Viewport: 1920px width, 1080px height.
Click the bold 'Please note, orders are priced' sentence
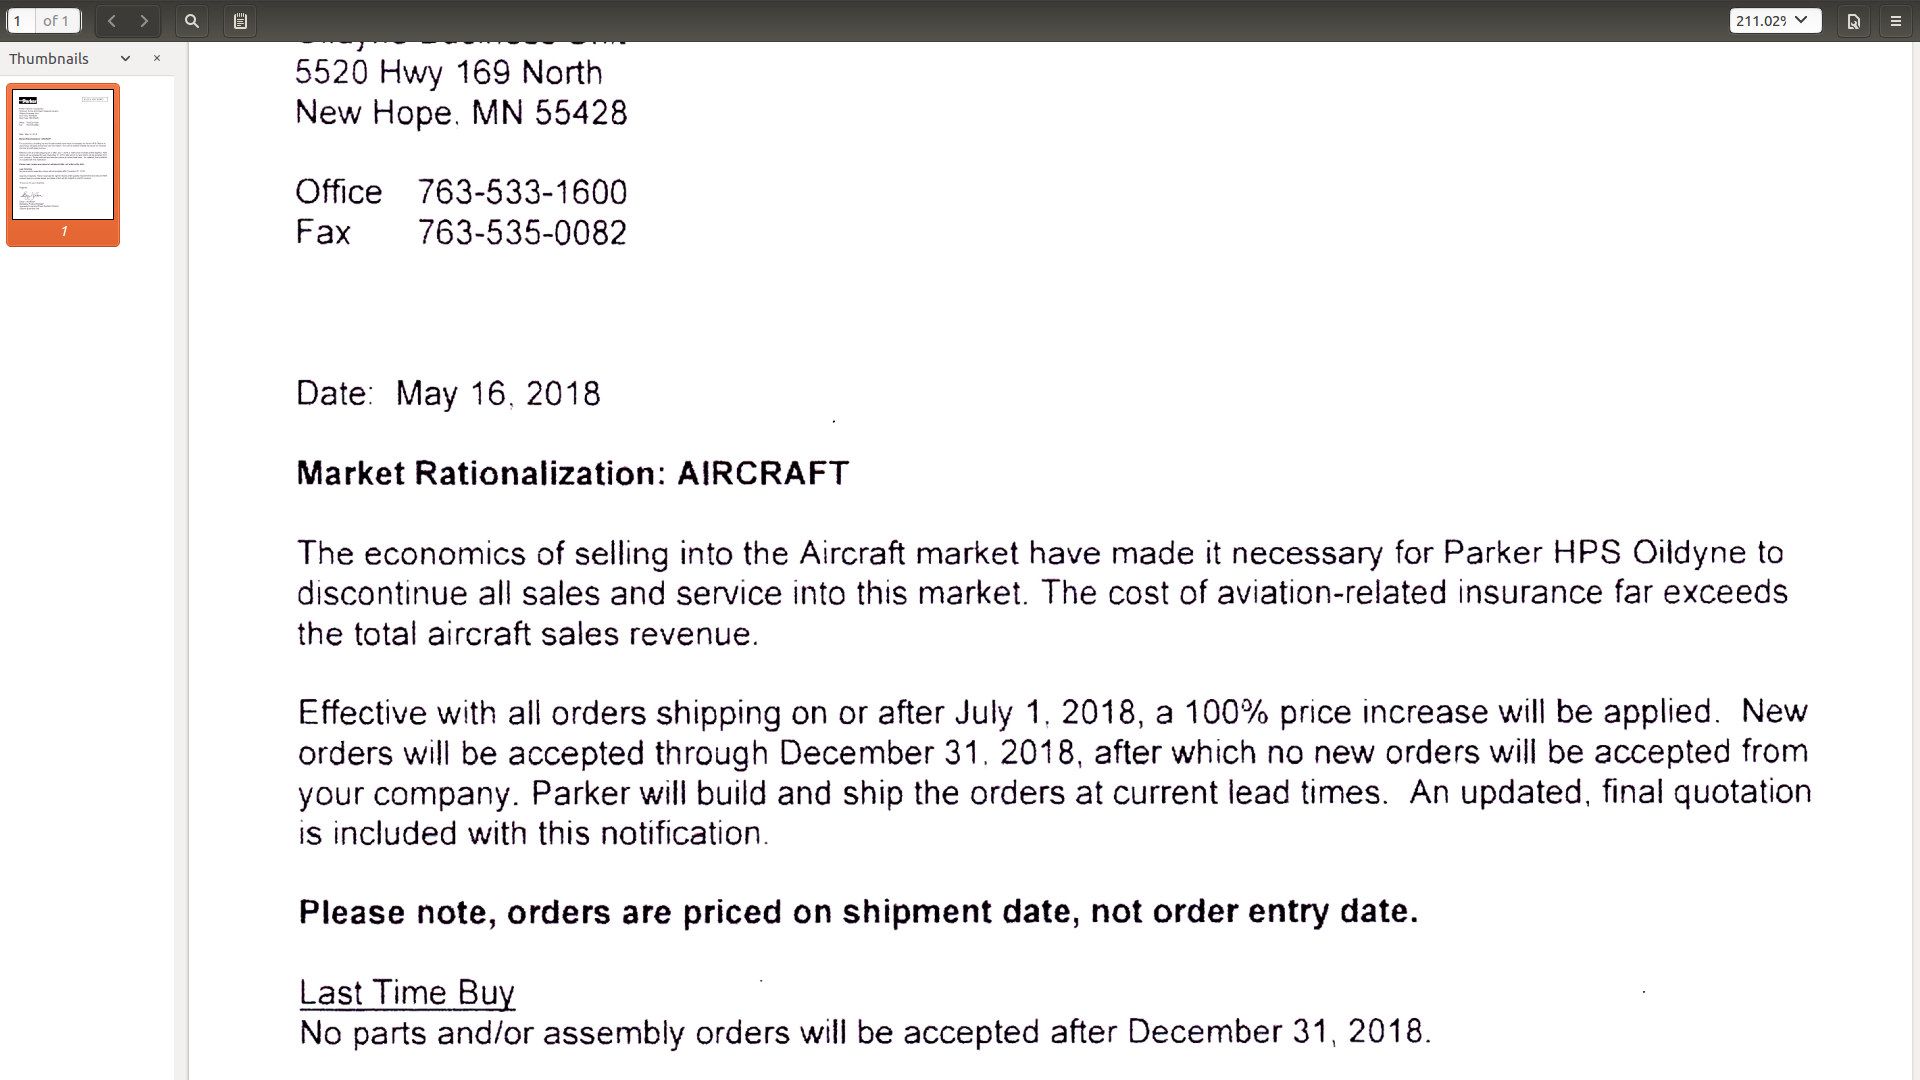click(x=858, y=911)
